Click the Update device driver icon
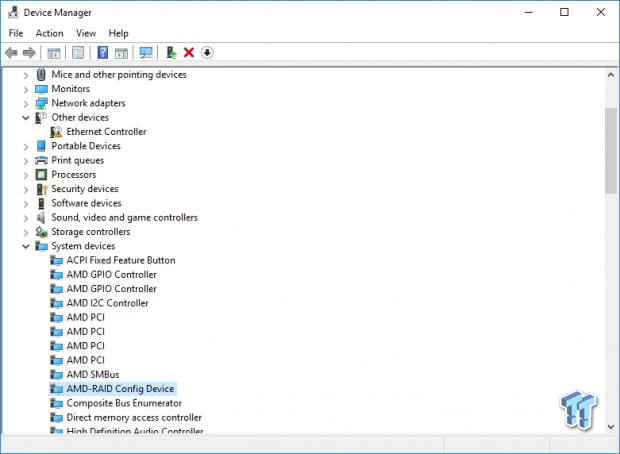 [x=171, y=53]
